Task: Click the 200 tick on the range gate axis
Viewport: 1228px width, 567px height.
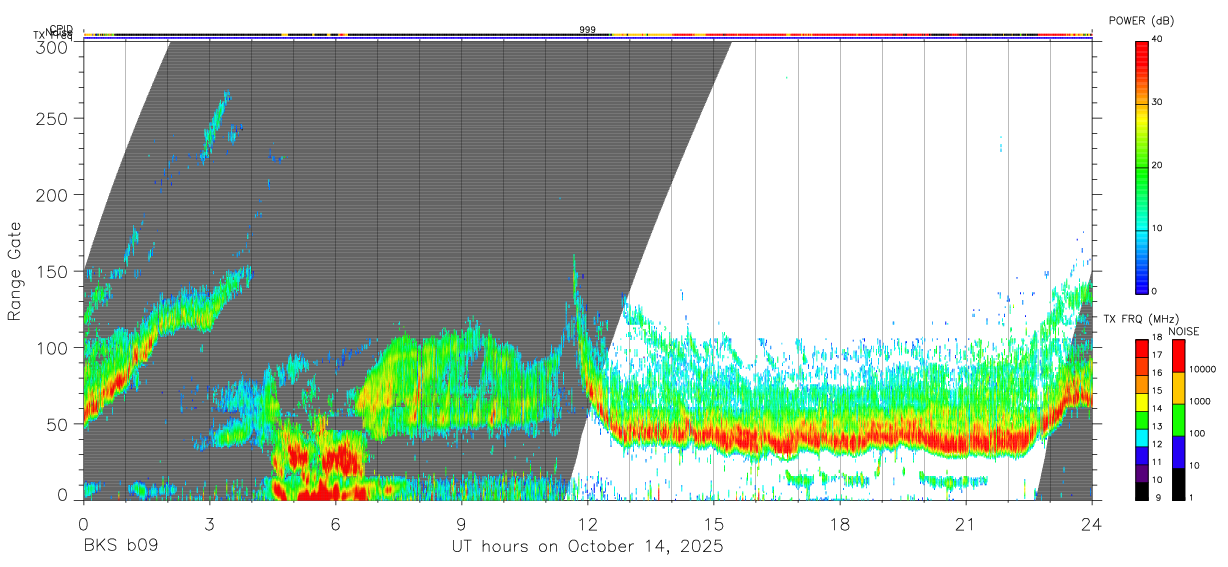Action: 52,195
